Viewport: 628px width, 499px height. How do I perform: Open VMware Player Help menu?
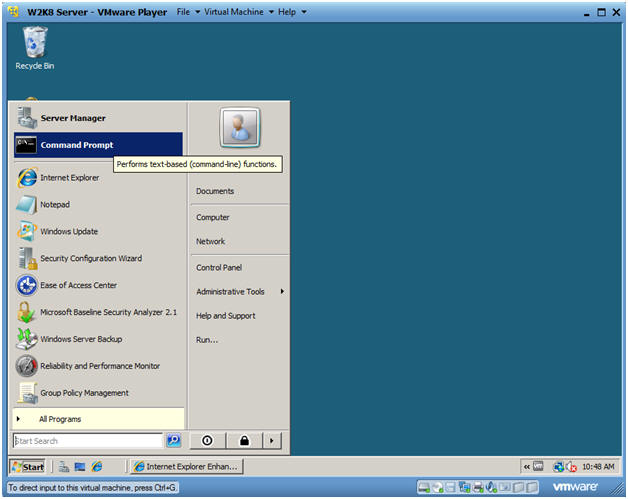pyautogui.click(x=292, y=12)
